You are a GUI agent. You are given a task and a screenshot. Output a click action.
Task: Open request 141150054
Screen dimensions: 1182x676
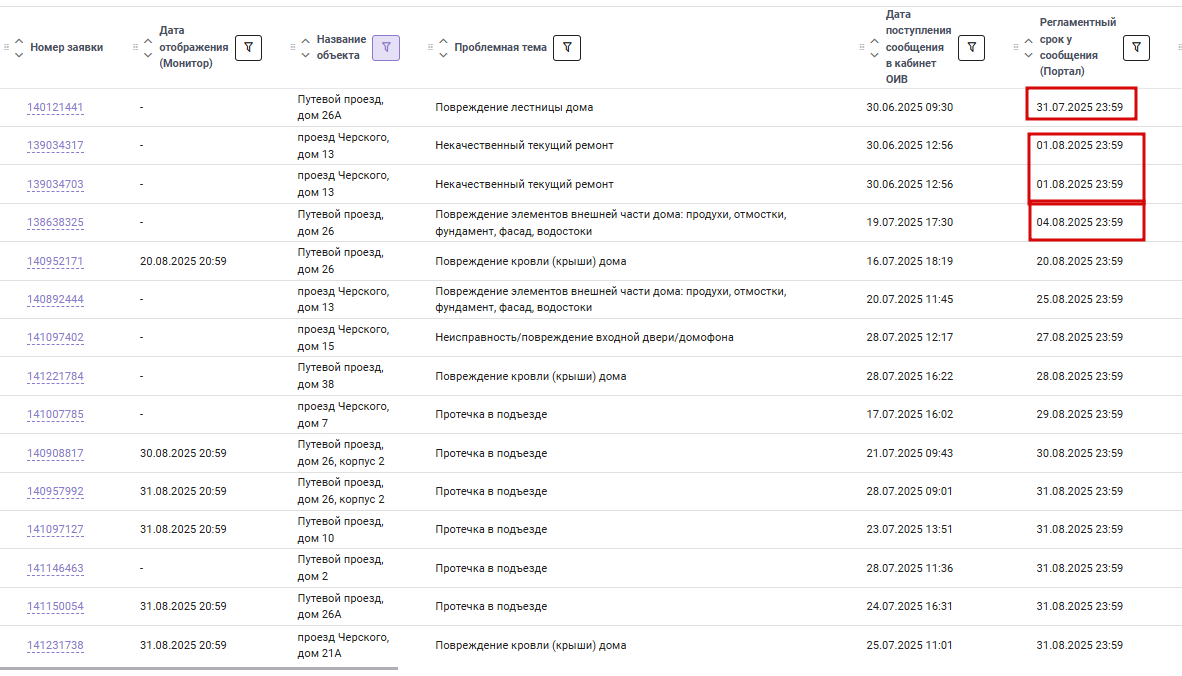tap(55, 606)
